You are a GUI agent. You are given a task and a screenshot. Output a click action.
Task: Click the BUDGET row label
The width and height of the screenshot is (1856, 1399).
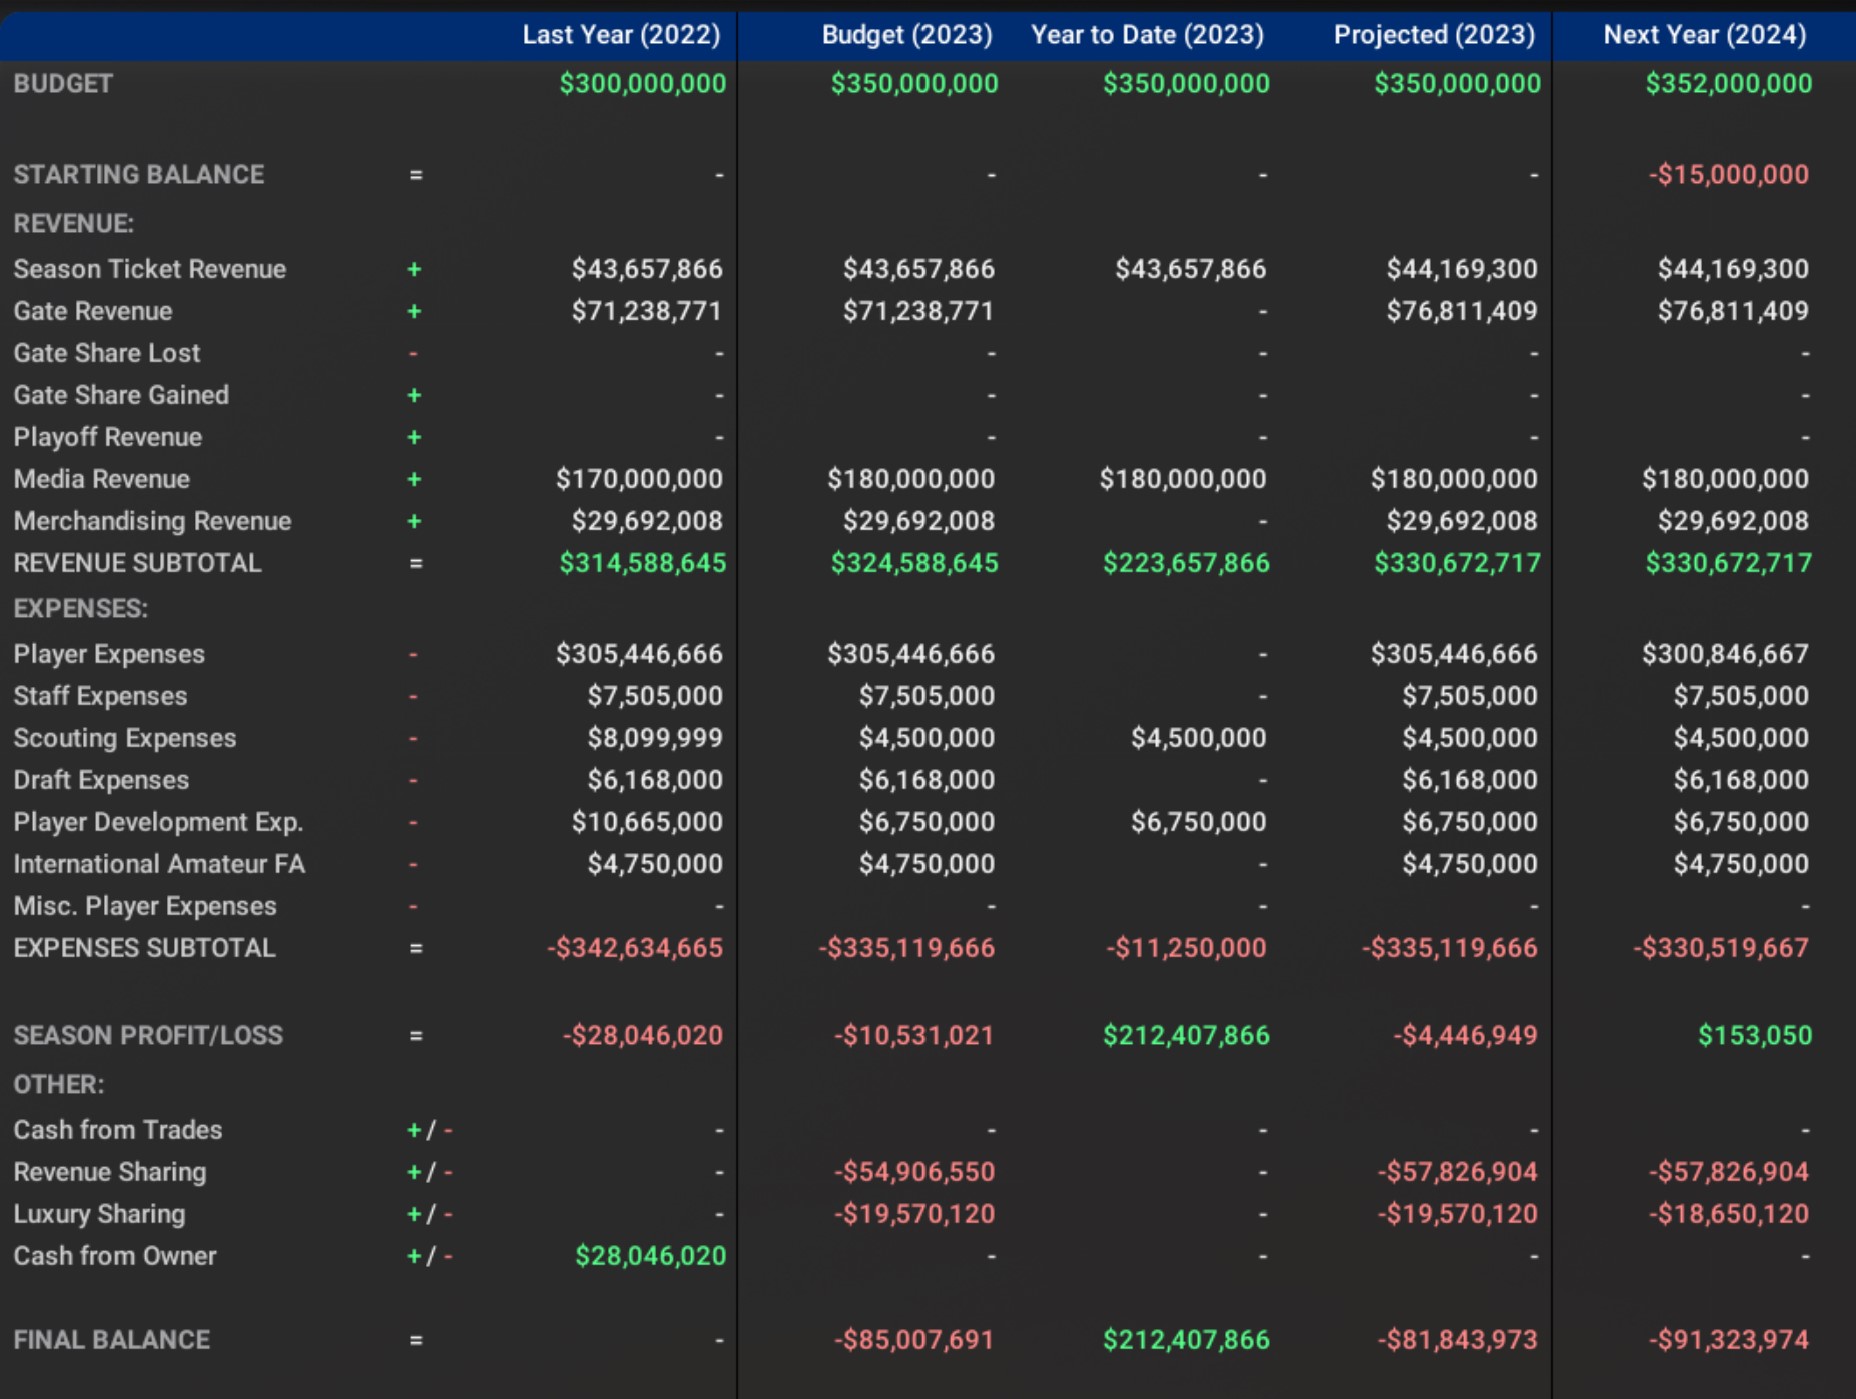pos(63,83)
